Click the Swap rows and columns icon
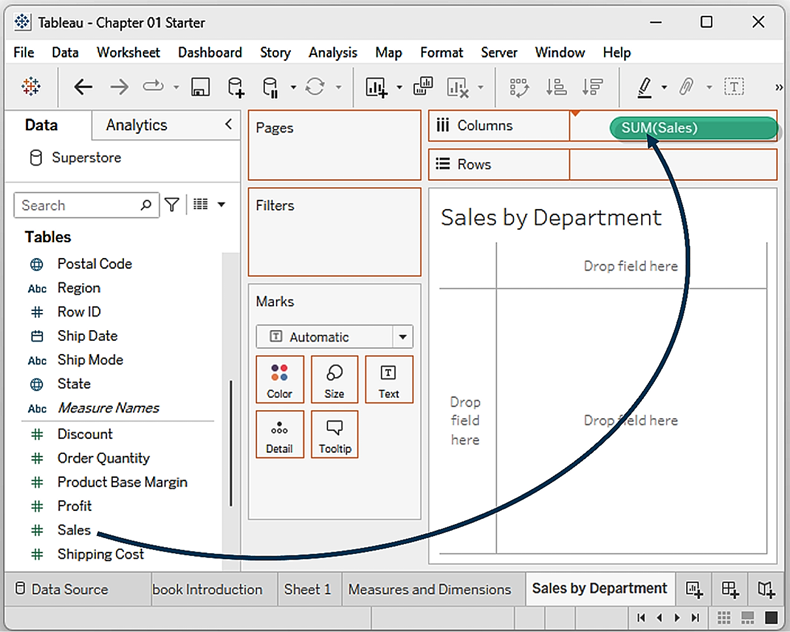The height and width of the screenshot is (632, 790). (x=519, y=87)
